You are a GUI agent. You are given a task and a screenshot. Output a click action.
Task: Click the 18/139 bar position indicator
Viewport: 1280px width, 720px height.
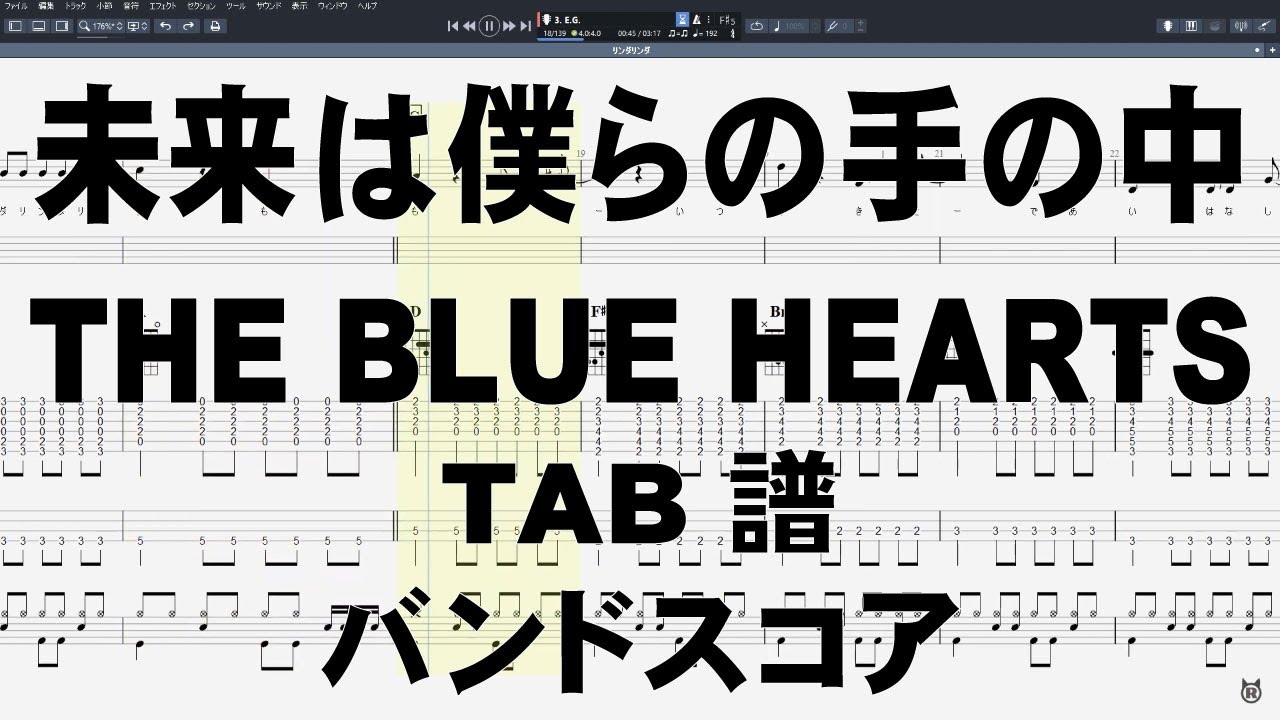pyautogui.click(x=555, y=34)
